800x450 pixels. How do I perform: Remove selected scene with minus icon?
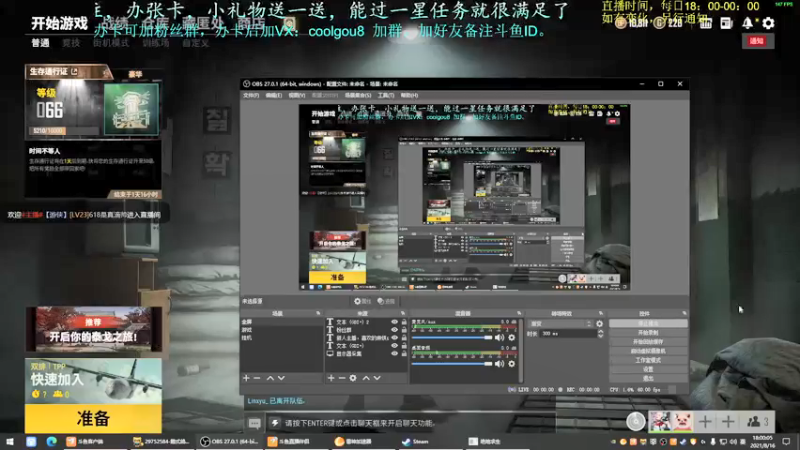coord(257,378)
